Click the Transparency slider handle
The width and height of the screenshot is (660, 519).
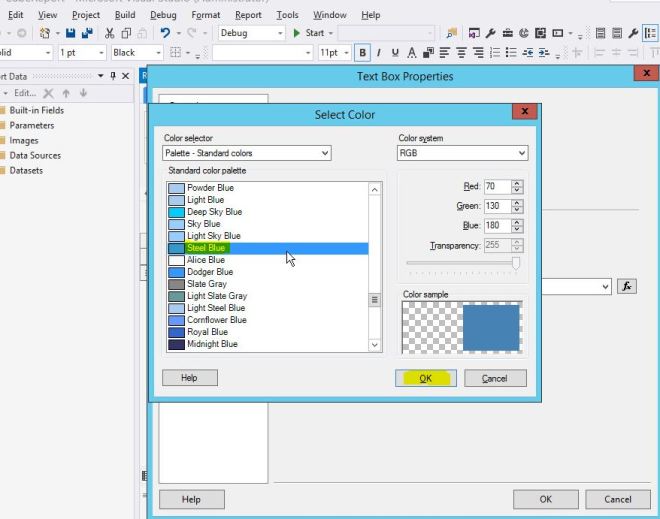516,262
